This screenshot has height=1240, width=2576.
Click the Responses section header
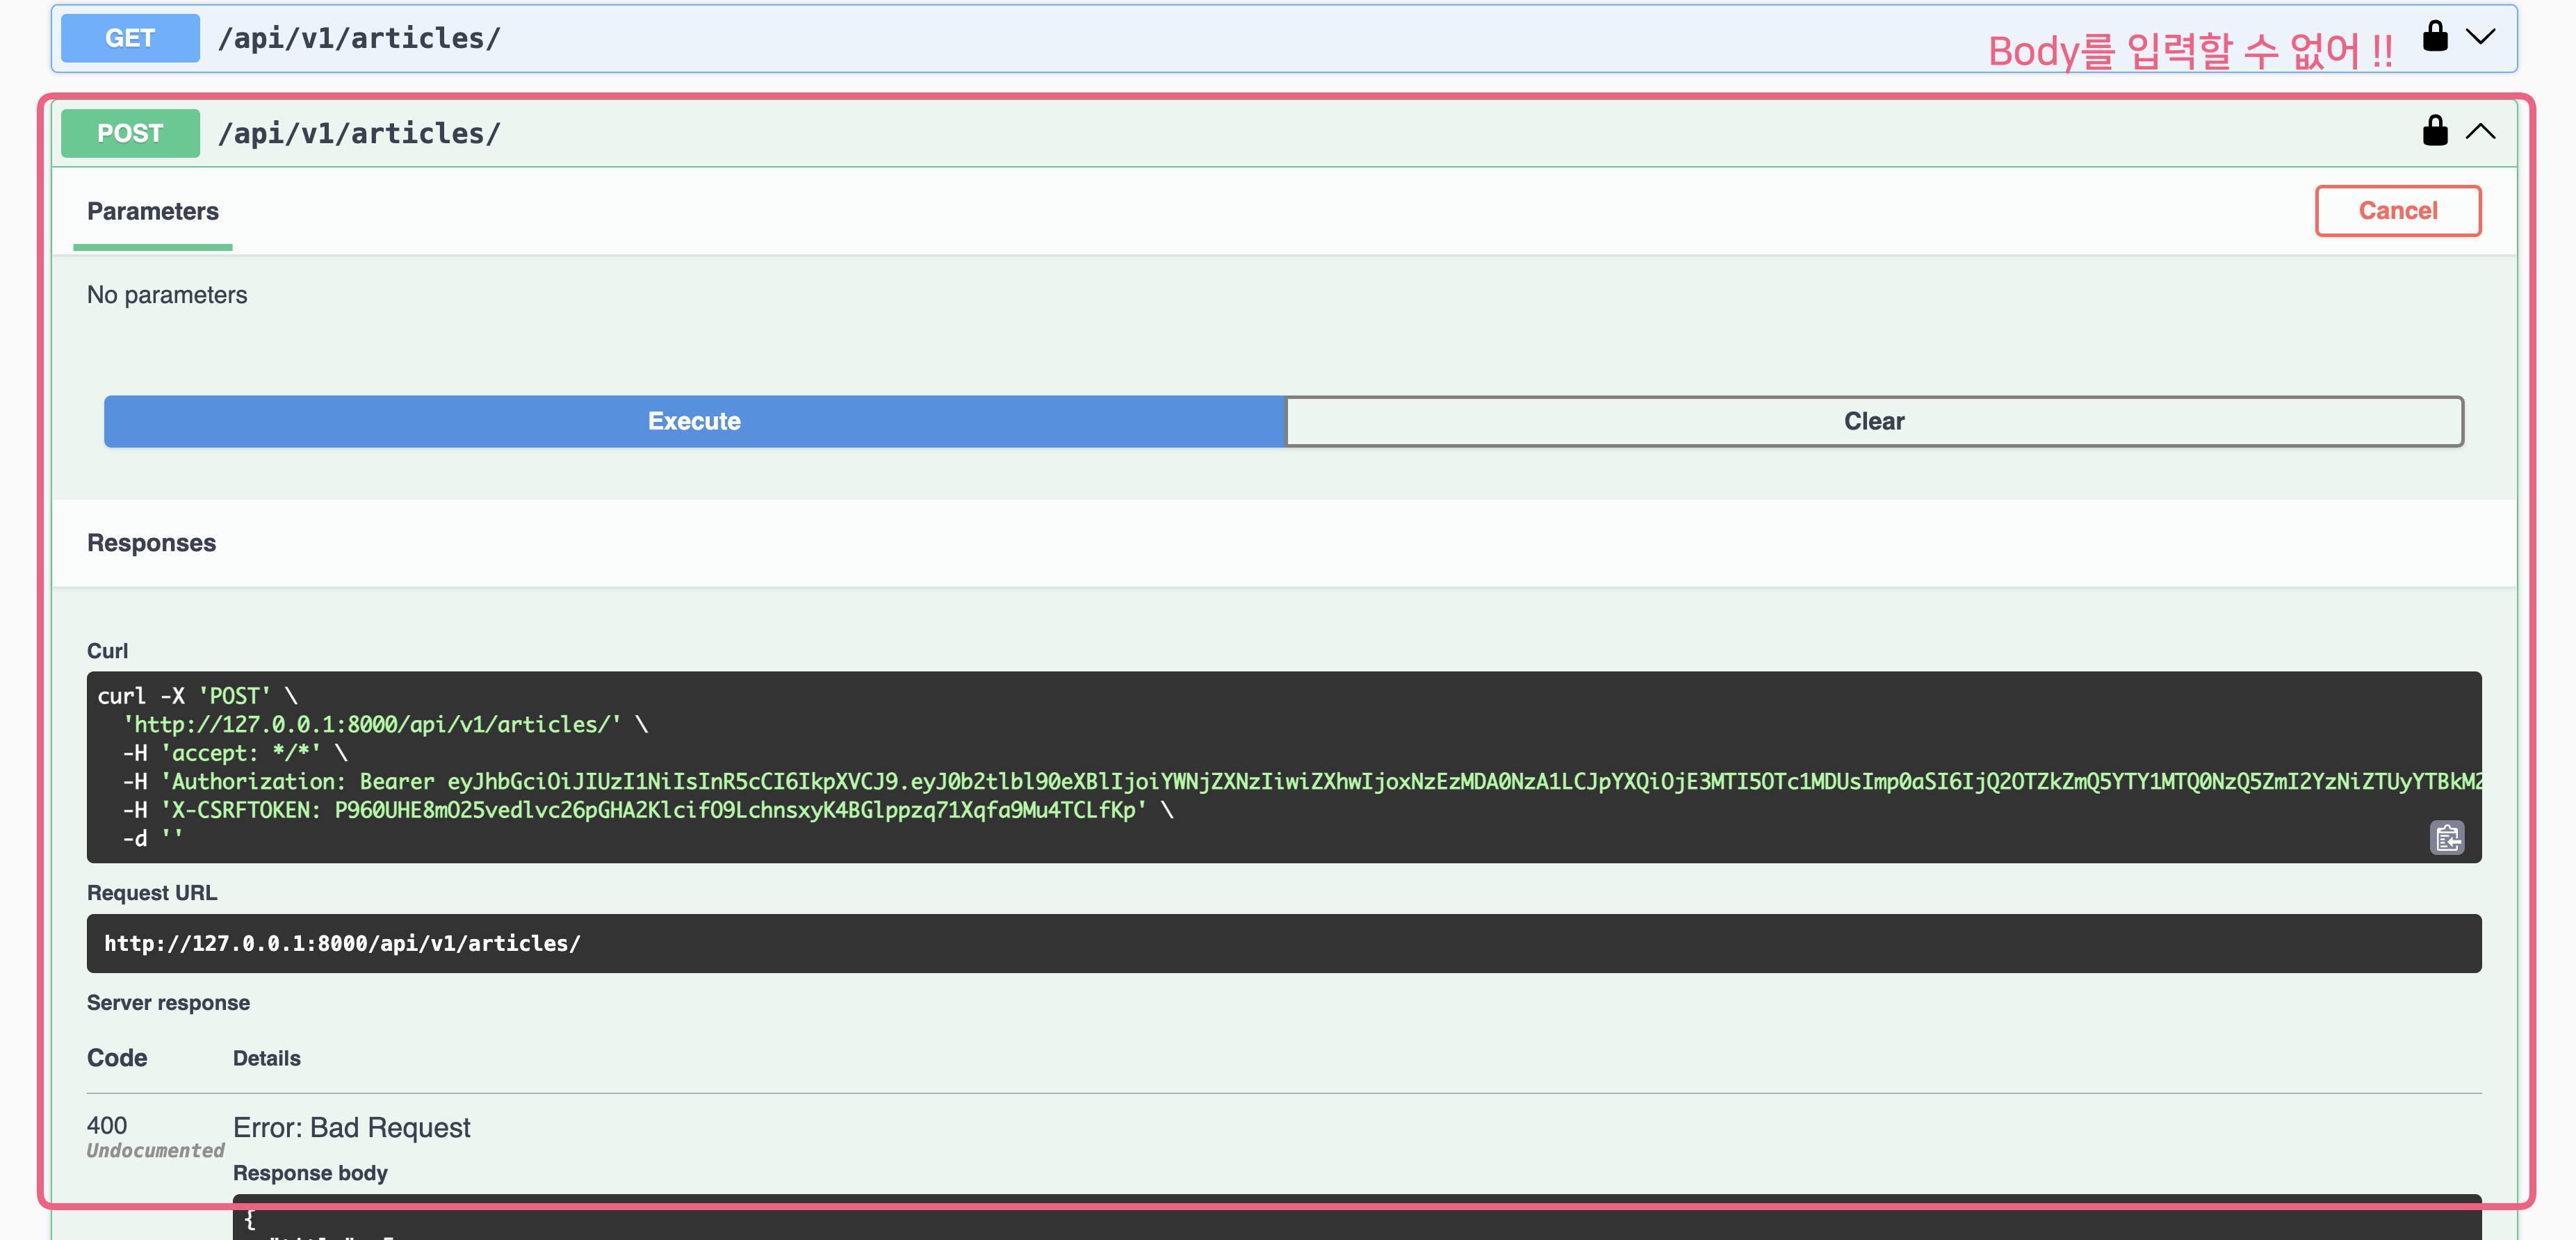tap(151, 543)
